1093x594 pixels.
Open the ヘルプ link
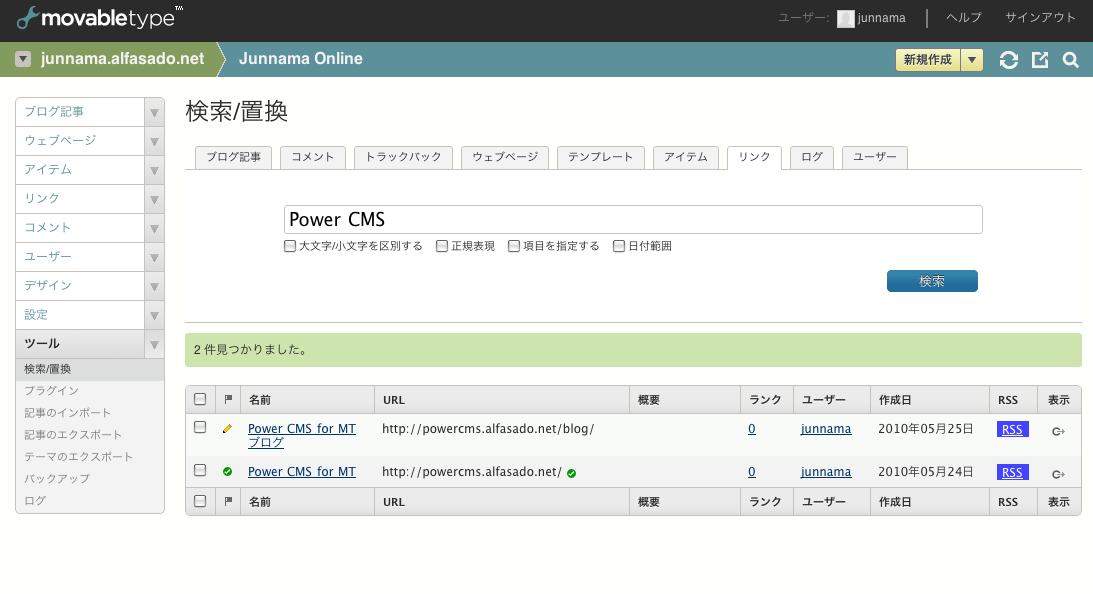click(963, 18)
